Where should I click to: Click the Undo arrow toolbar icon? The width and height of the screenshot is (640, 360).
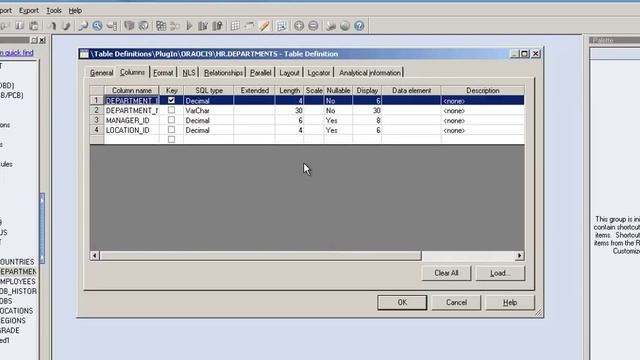point(52,26)
